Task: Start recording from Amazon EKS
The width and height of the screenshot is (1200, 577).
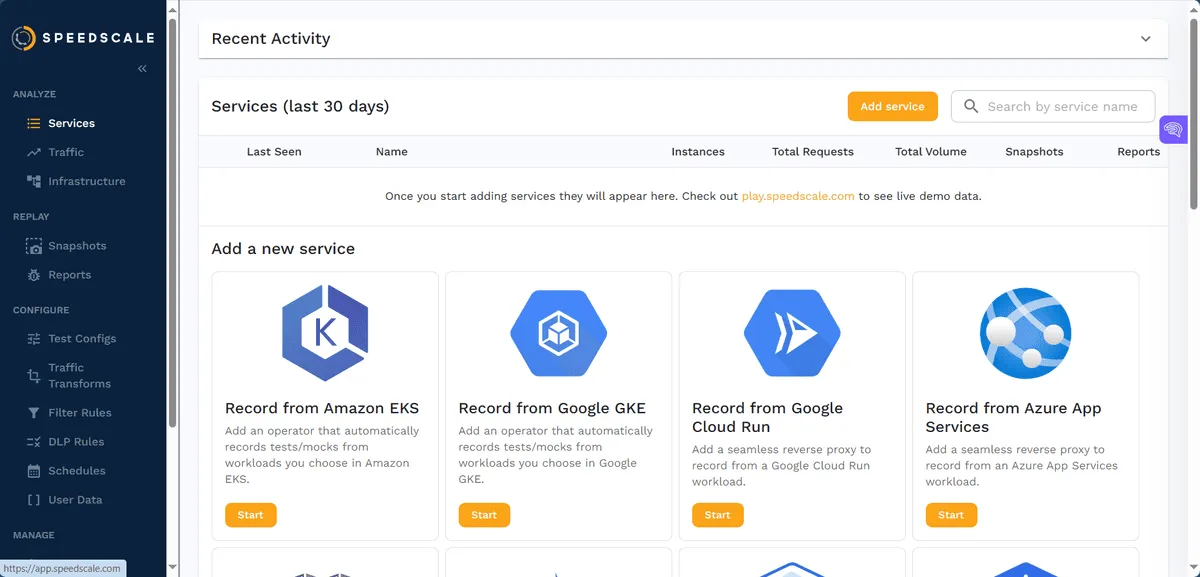Action: (x=250, y=515)
